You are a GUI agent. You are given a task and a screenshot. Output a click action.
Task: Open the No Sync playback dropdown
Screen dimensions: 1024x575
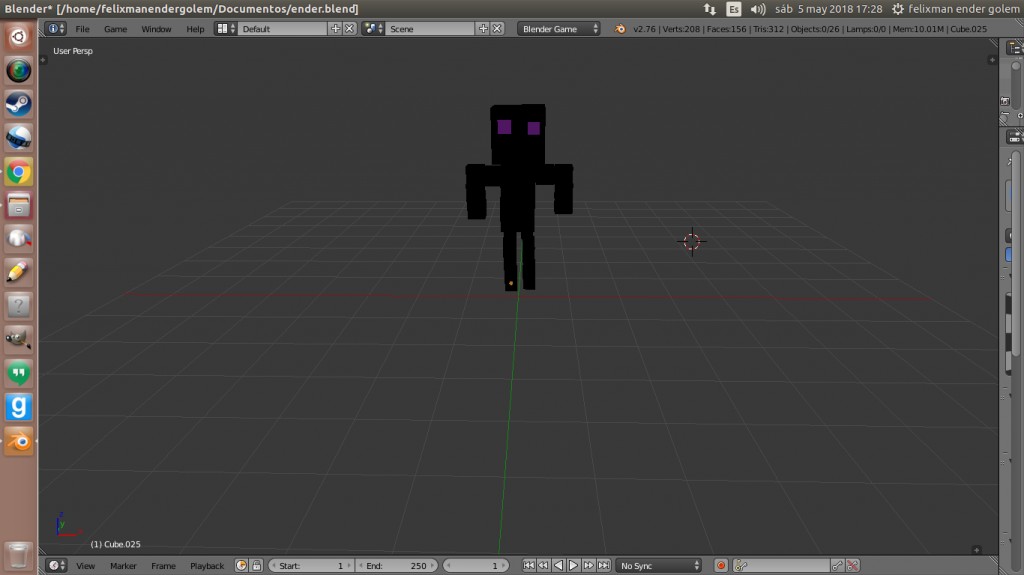coord(659,565)
